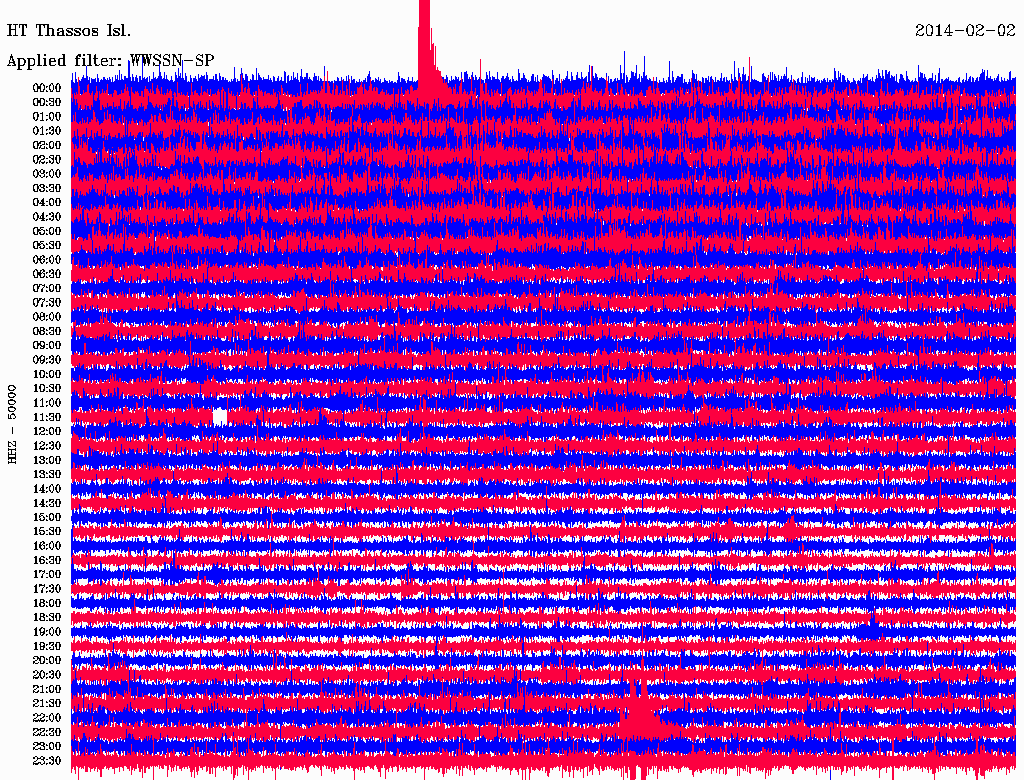Select the 21:00 time label
The height and width of the screenshot is (780, 1024).
(46, 689)
